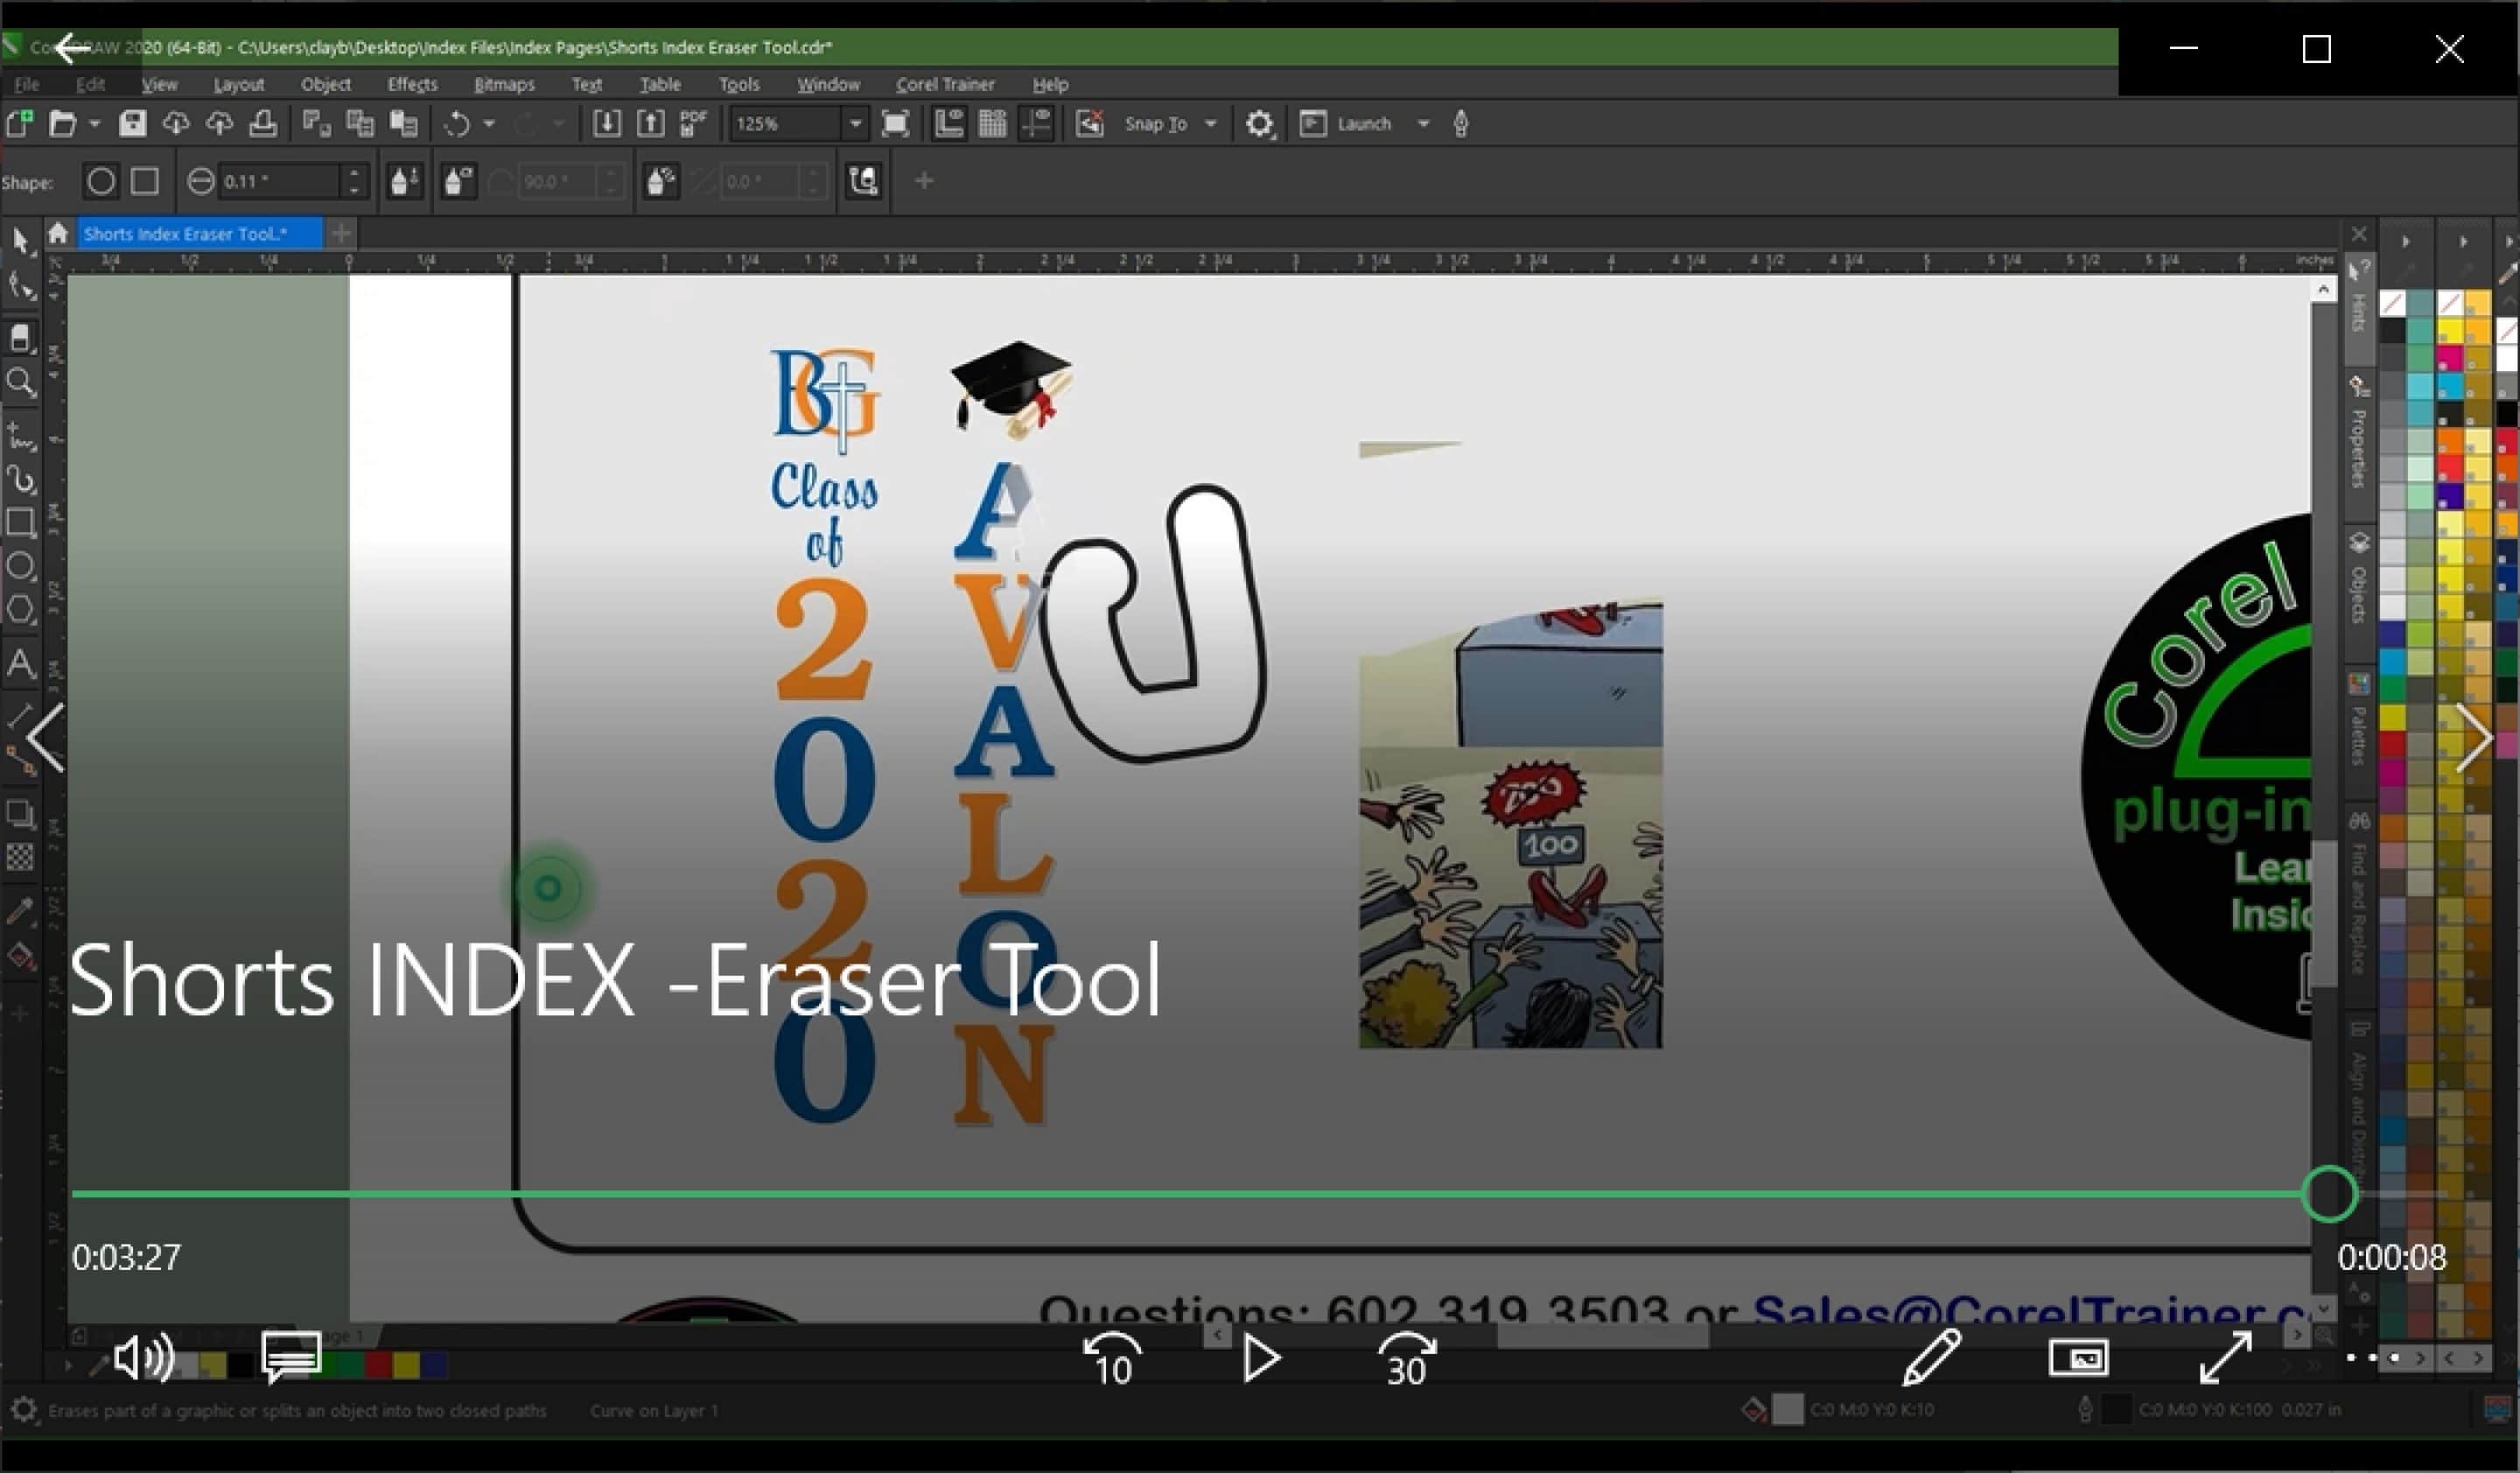Viewport: 2520px width, 1473px height.
Task: Skip back 10 seconds
Action: pyautogui.click(x=1112, y=1360)
